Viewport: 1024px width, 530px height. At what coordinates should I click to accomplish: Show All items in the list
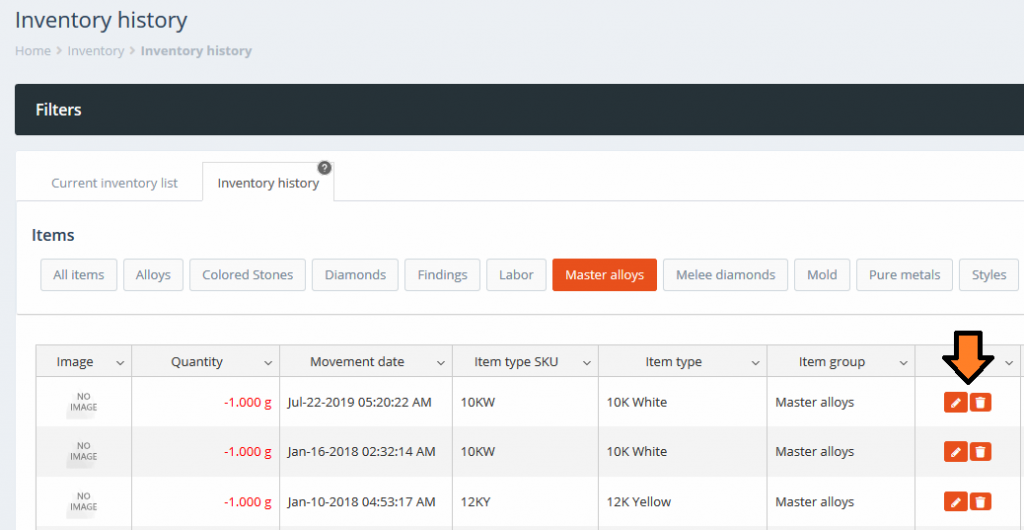[79, 275]
